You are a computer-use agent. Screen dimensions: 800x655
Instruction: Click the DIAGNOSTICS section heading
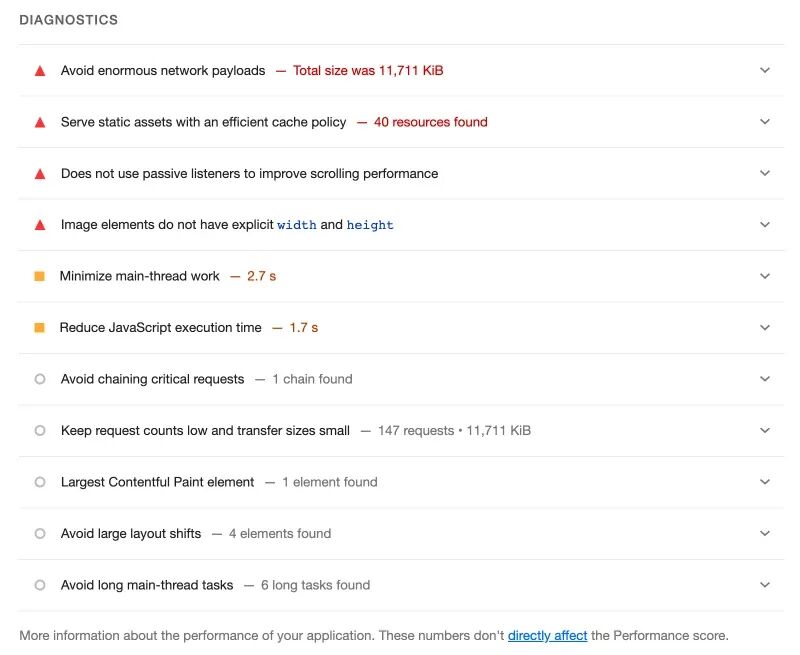click(x=68, y=20)
